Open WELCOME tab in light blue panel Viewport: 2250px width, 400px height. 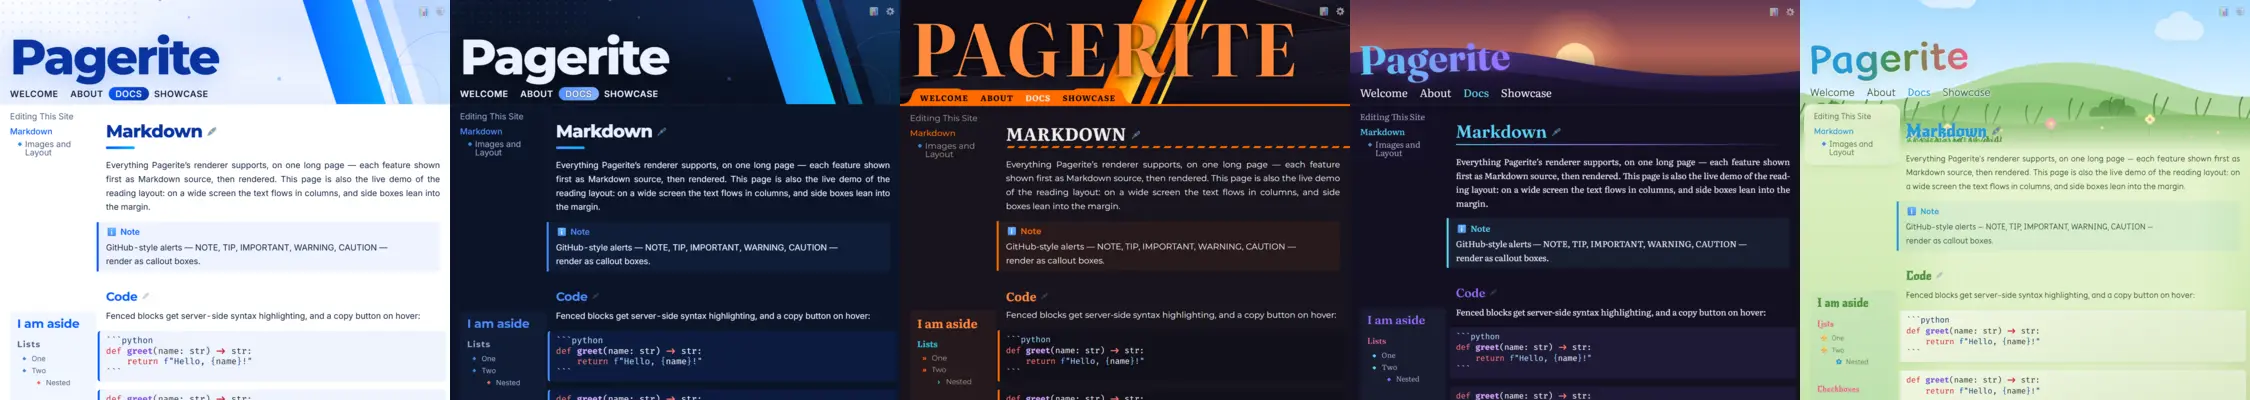(x=34, y=94)
